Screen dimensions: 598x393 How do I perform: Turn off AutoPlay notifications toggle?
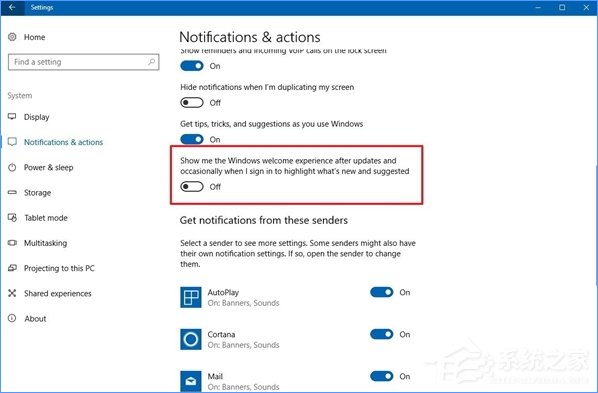381,292
